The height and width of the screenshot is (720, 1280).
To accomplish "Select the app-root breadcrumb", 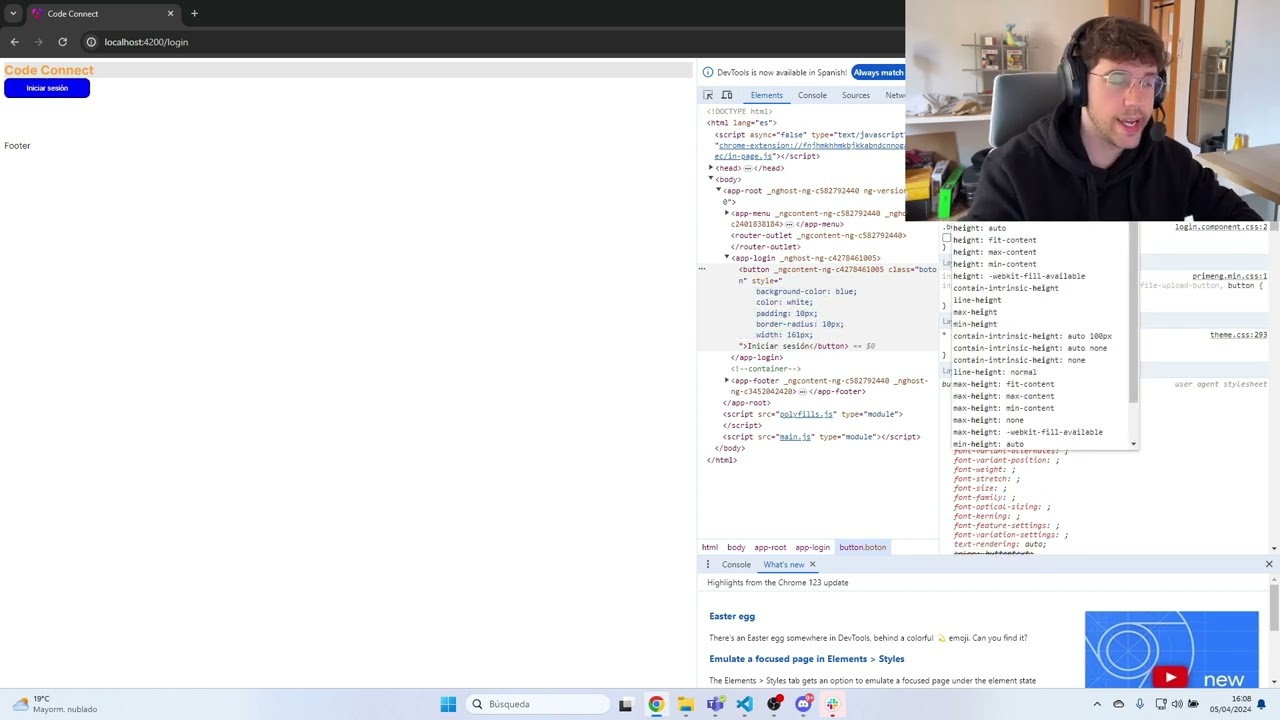I will [x=770, y=547].
